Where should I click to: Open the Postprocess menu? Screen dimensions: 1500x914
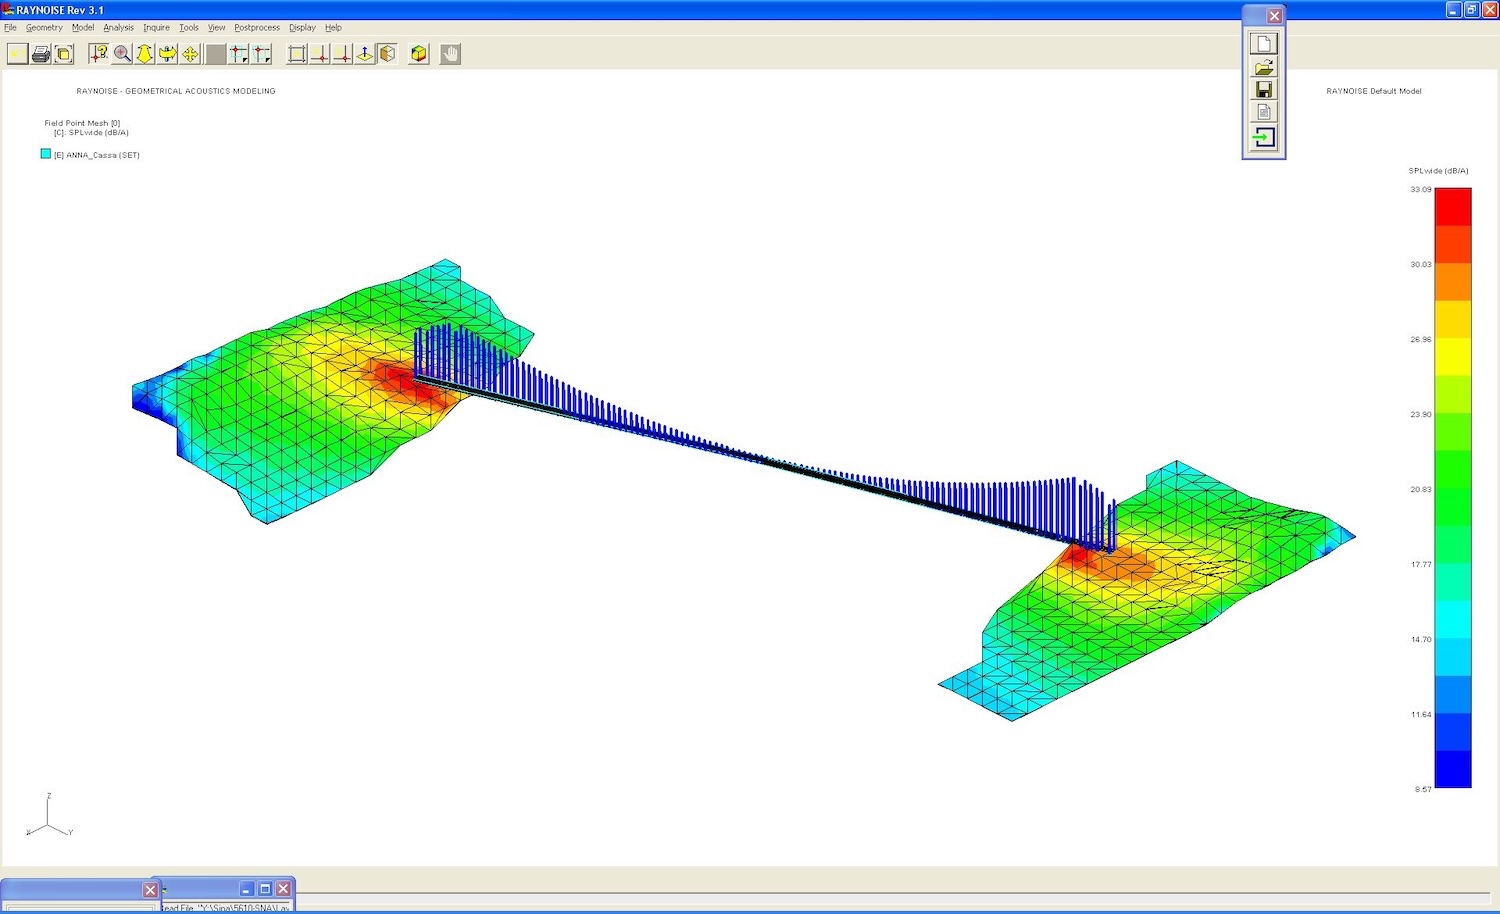(257, 28)
